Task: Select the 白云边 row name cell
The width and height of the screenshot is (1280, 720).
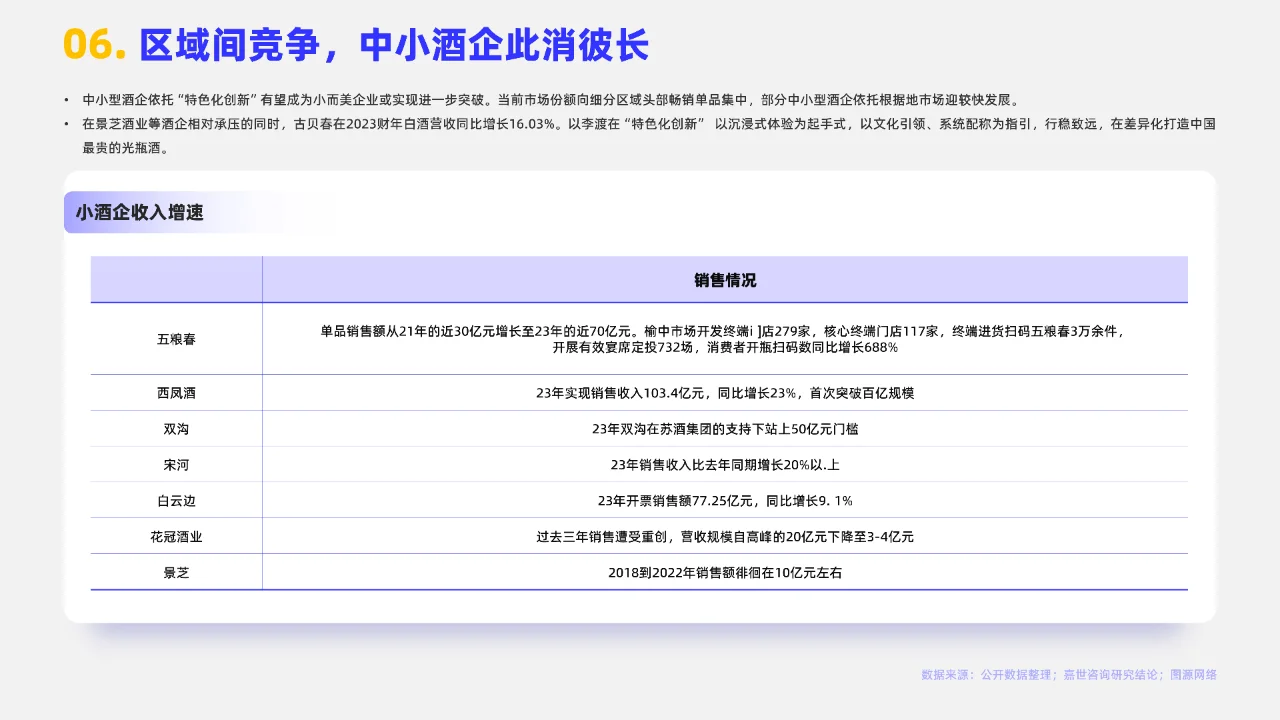Action: [176, 500]
